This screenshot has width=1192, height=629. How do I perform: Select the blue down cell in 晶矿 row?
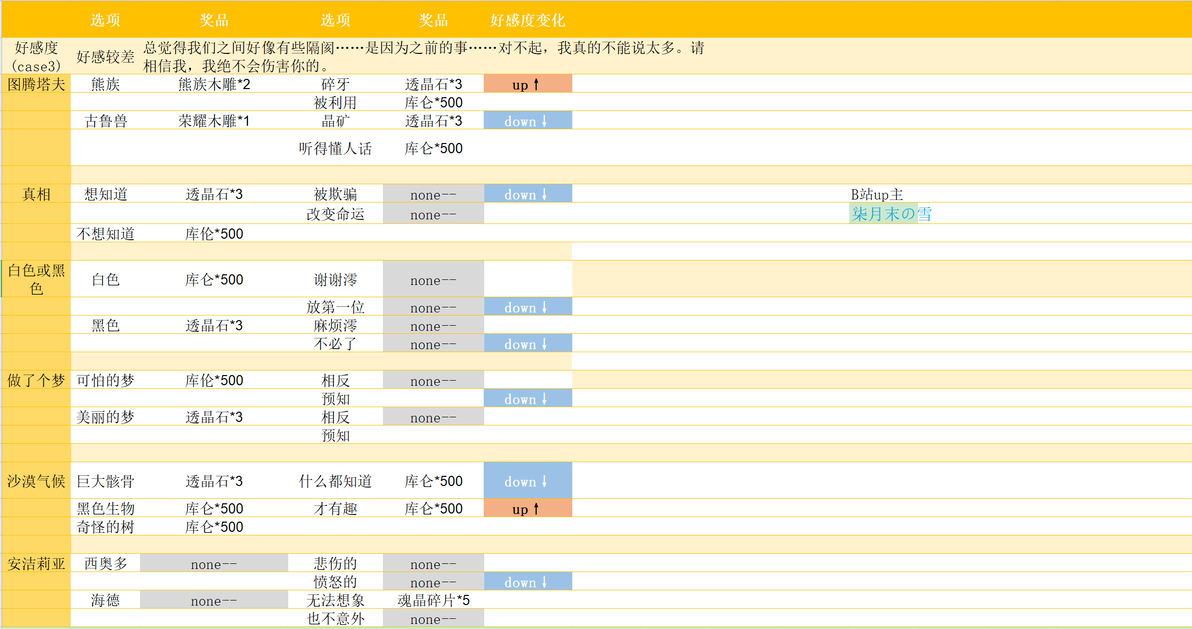[528, 120]
